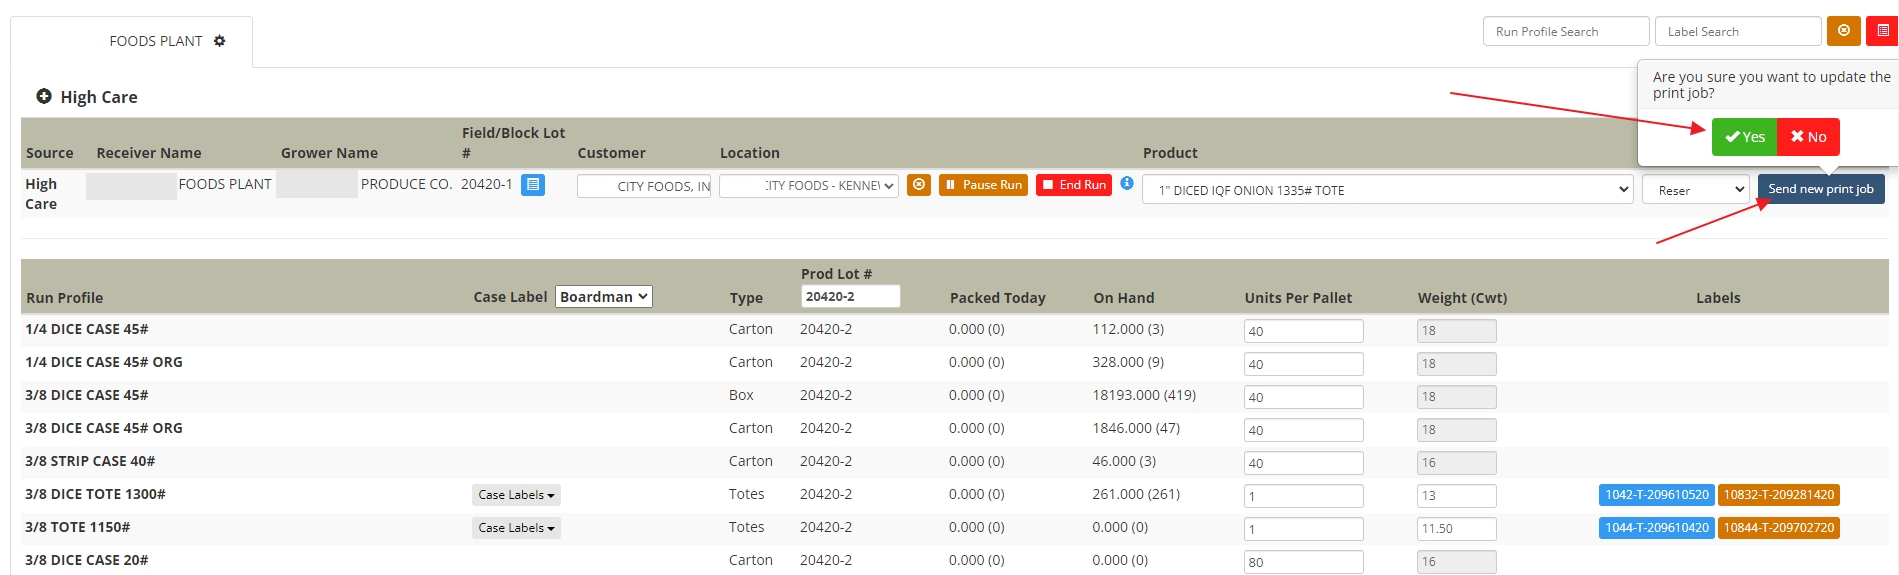Click orange circled-x icon beside Label Search
1899x575 pixels.
coord(1843,31)
